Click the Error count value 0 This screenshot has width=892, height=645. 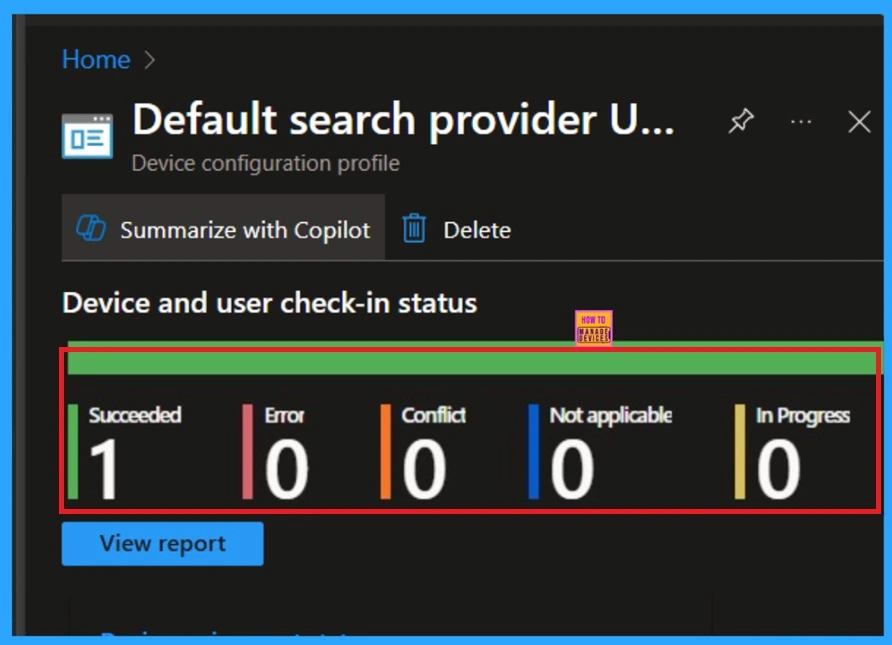tap(287, 469)
